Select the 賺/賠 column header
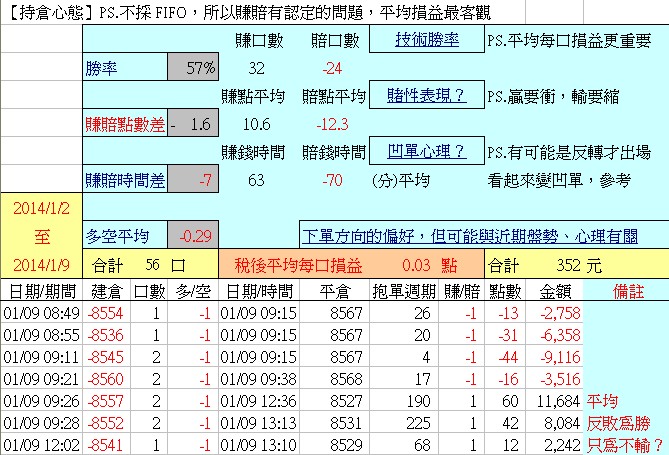Image resolution: width=669 pixels, height=455 pixels. pyautogui.click(x=462, y=292)
